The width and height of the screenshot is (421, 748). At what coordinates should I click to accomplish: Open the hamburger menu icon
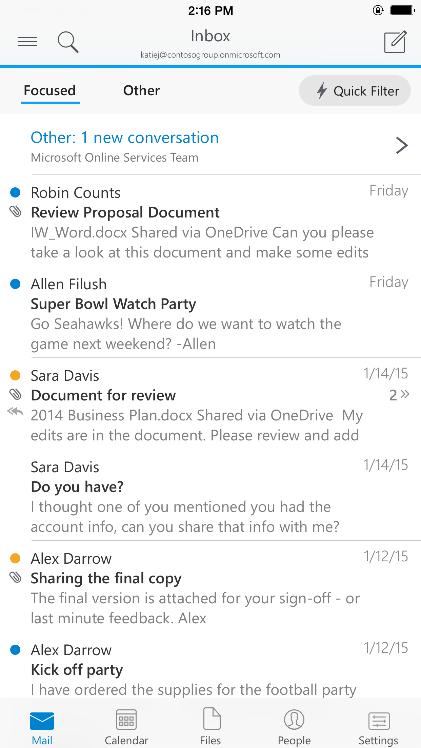click(x=27, y=42)
